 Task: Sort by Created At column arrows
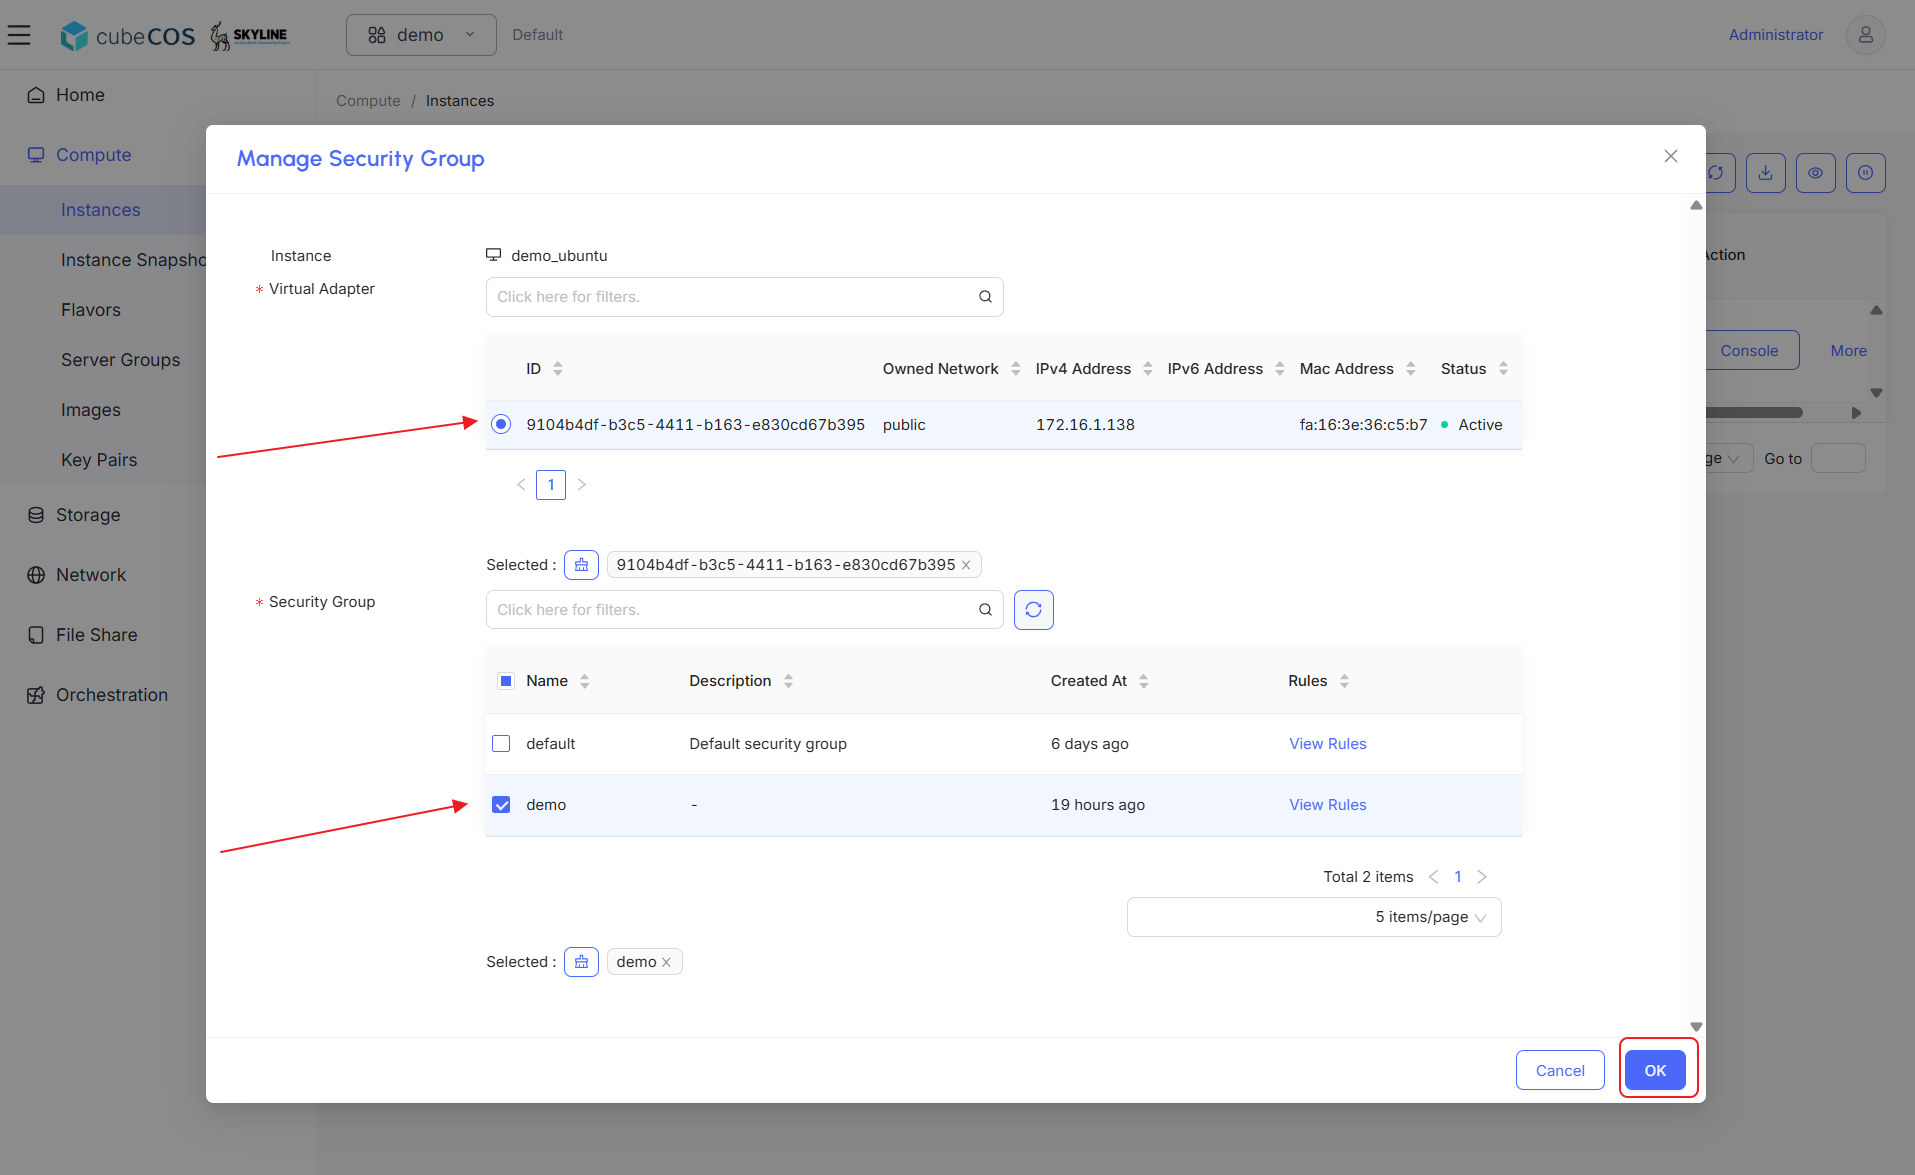1143,681
